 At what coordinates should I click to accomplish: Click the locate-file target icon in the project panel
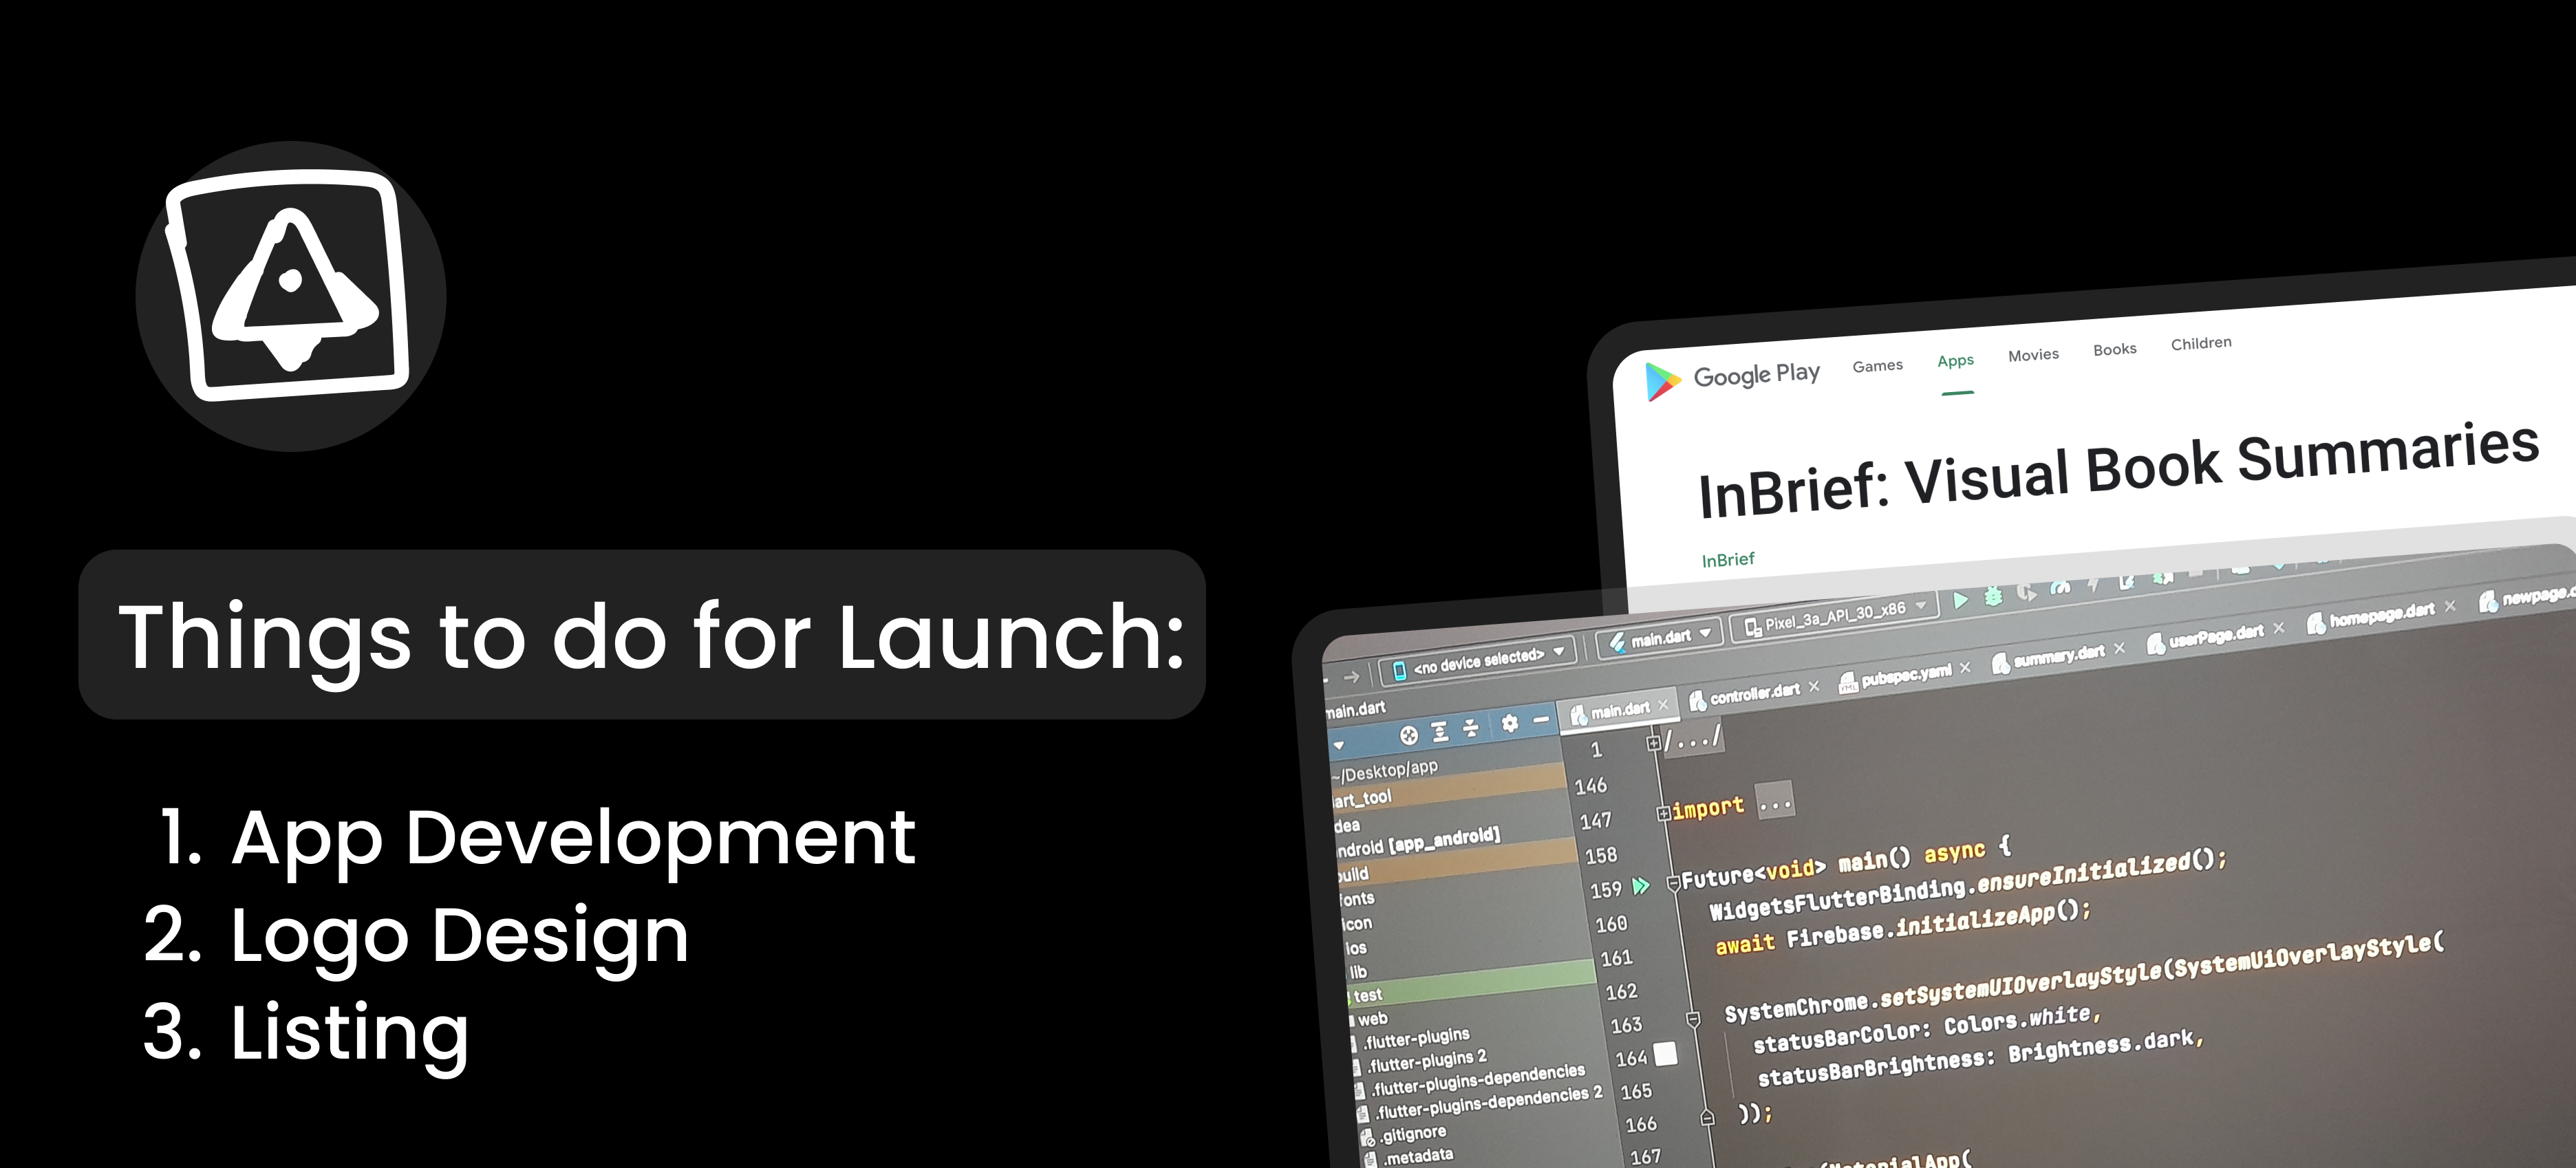1408,735
